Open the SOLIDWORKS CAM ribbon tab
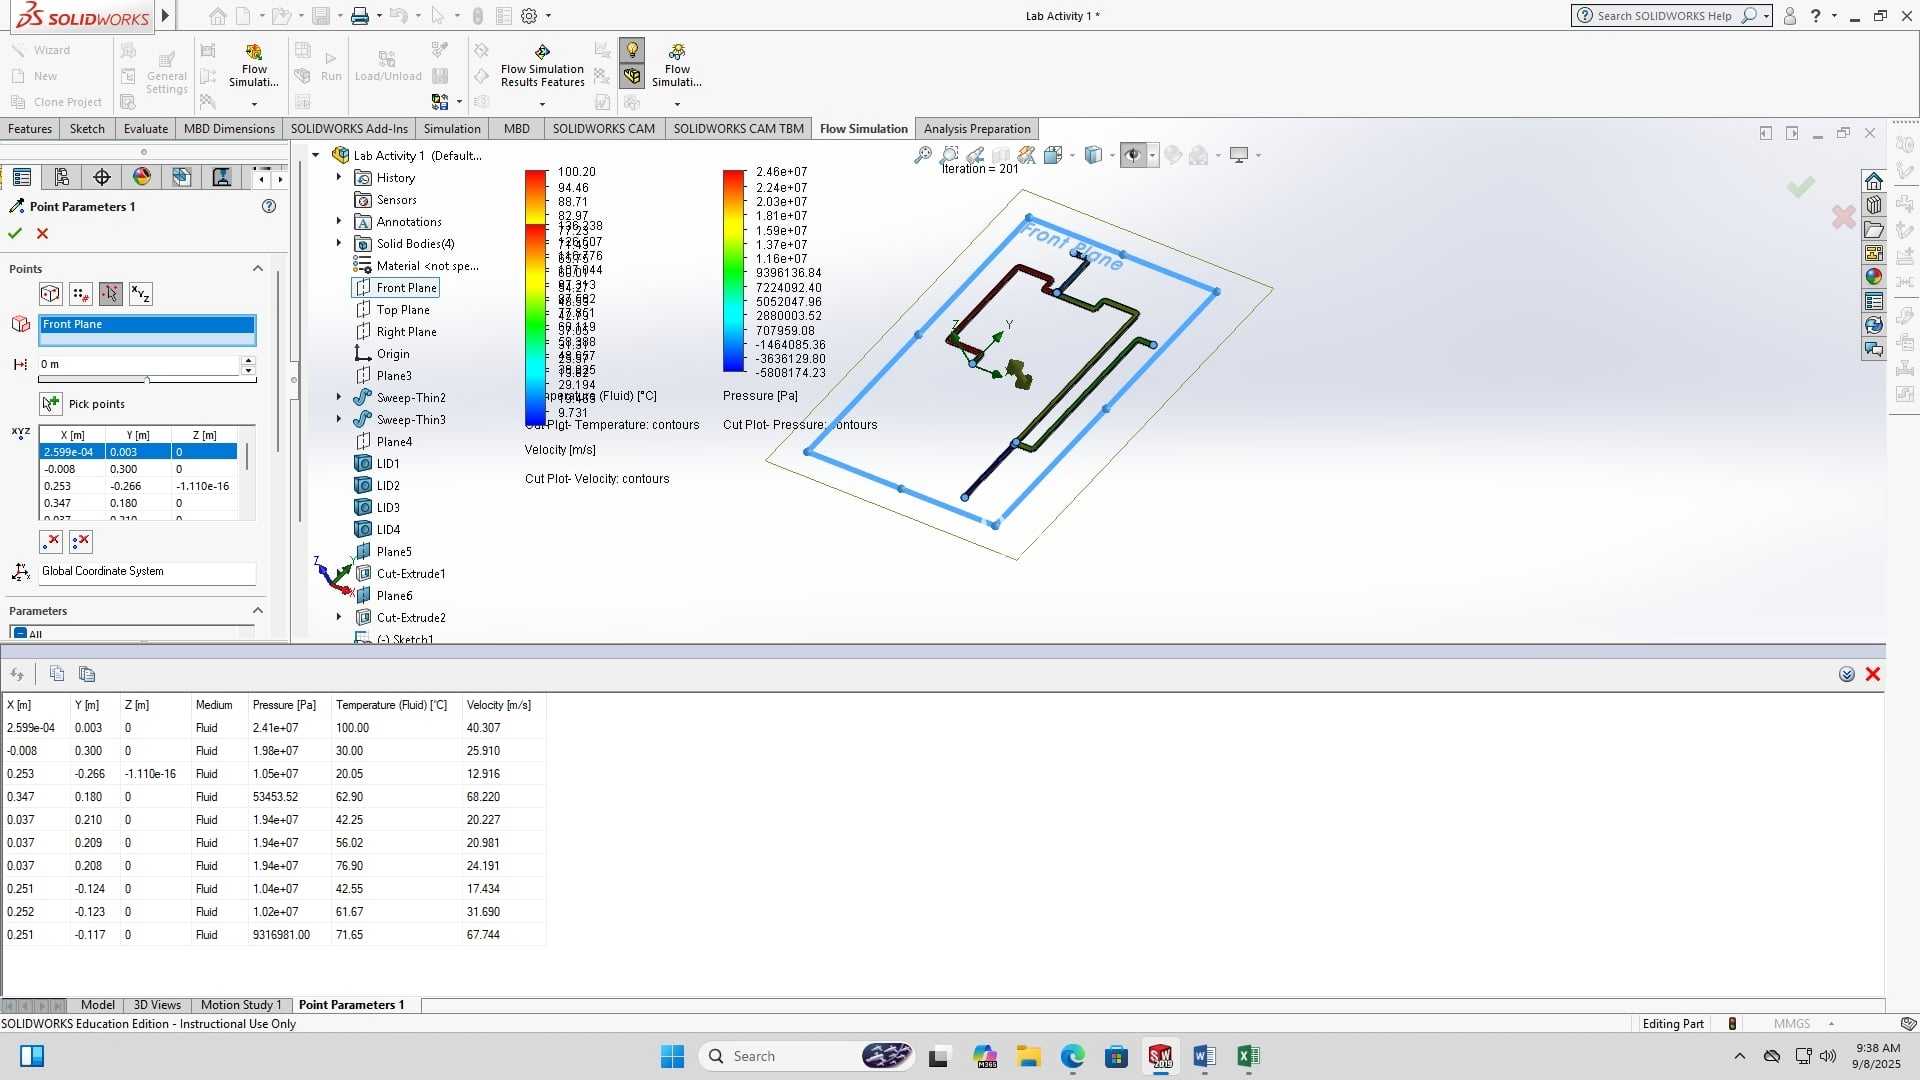The height and width of the screenshot is (1080, 1920). 604,129
